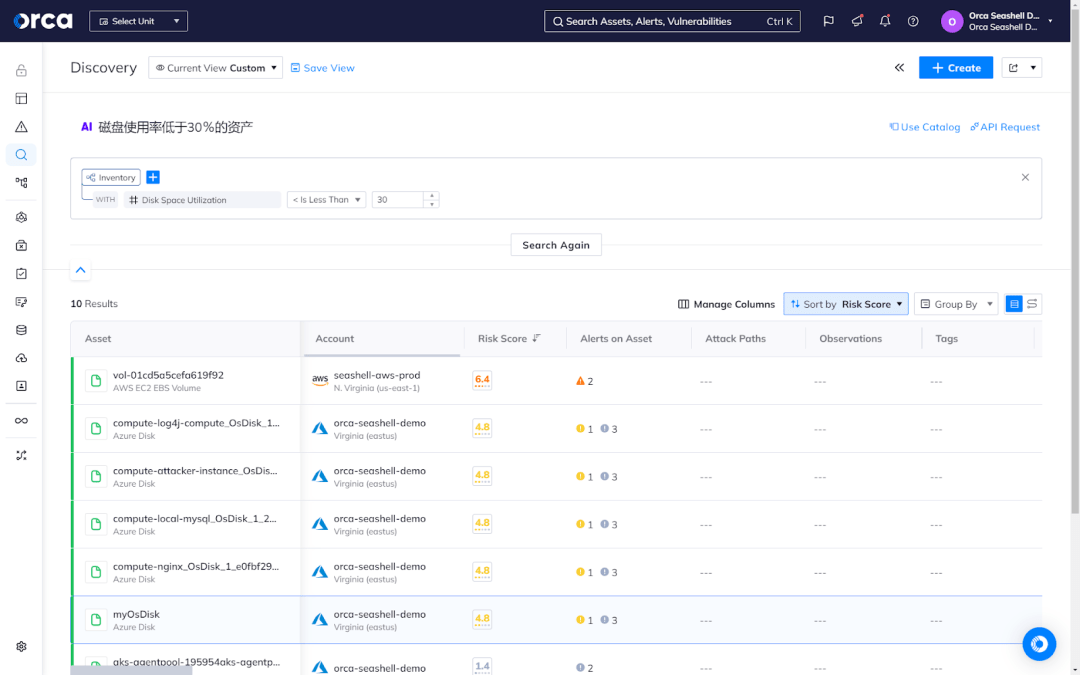Click the Disk Space Utilization field
The width and height of the screenshot is (1080, 675).
pos(202,200)
